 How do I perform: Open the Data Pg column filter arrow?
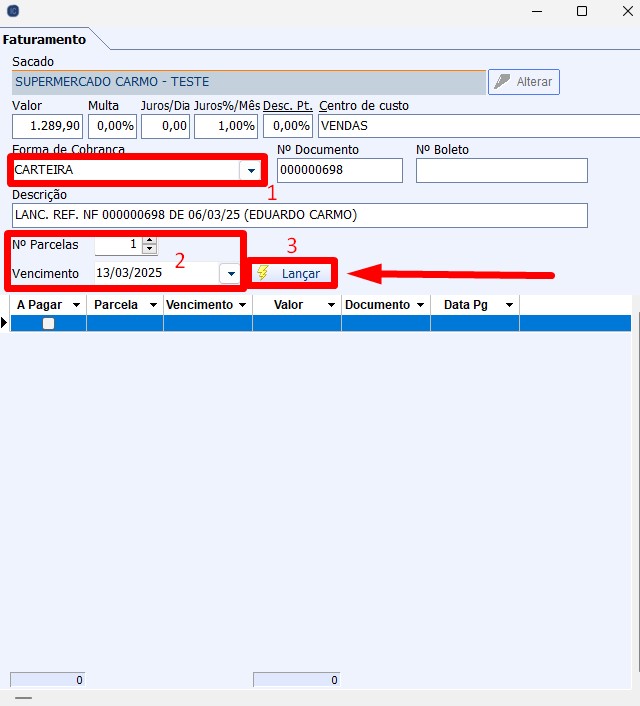tap(508, 305)
